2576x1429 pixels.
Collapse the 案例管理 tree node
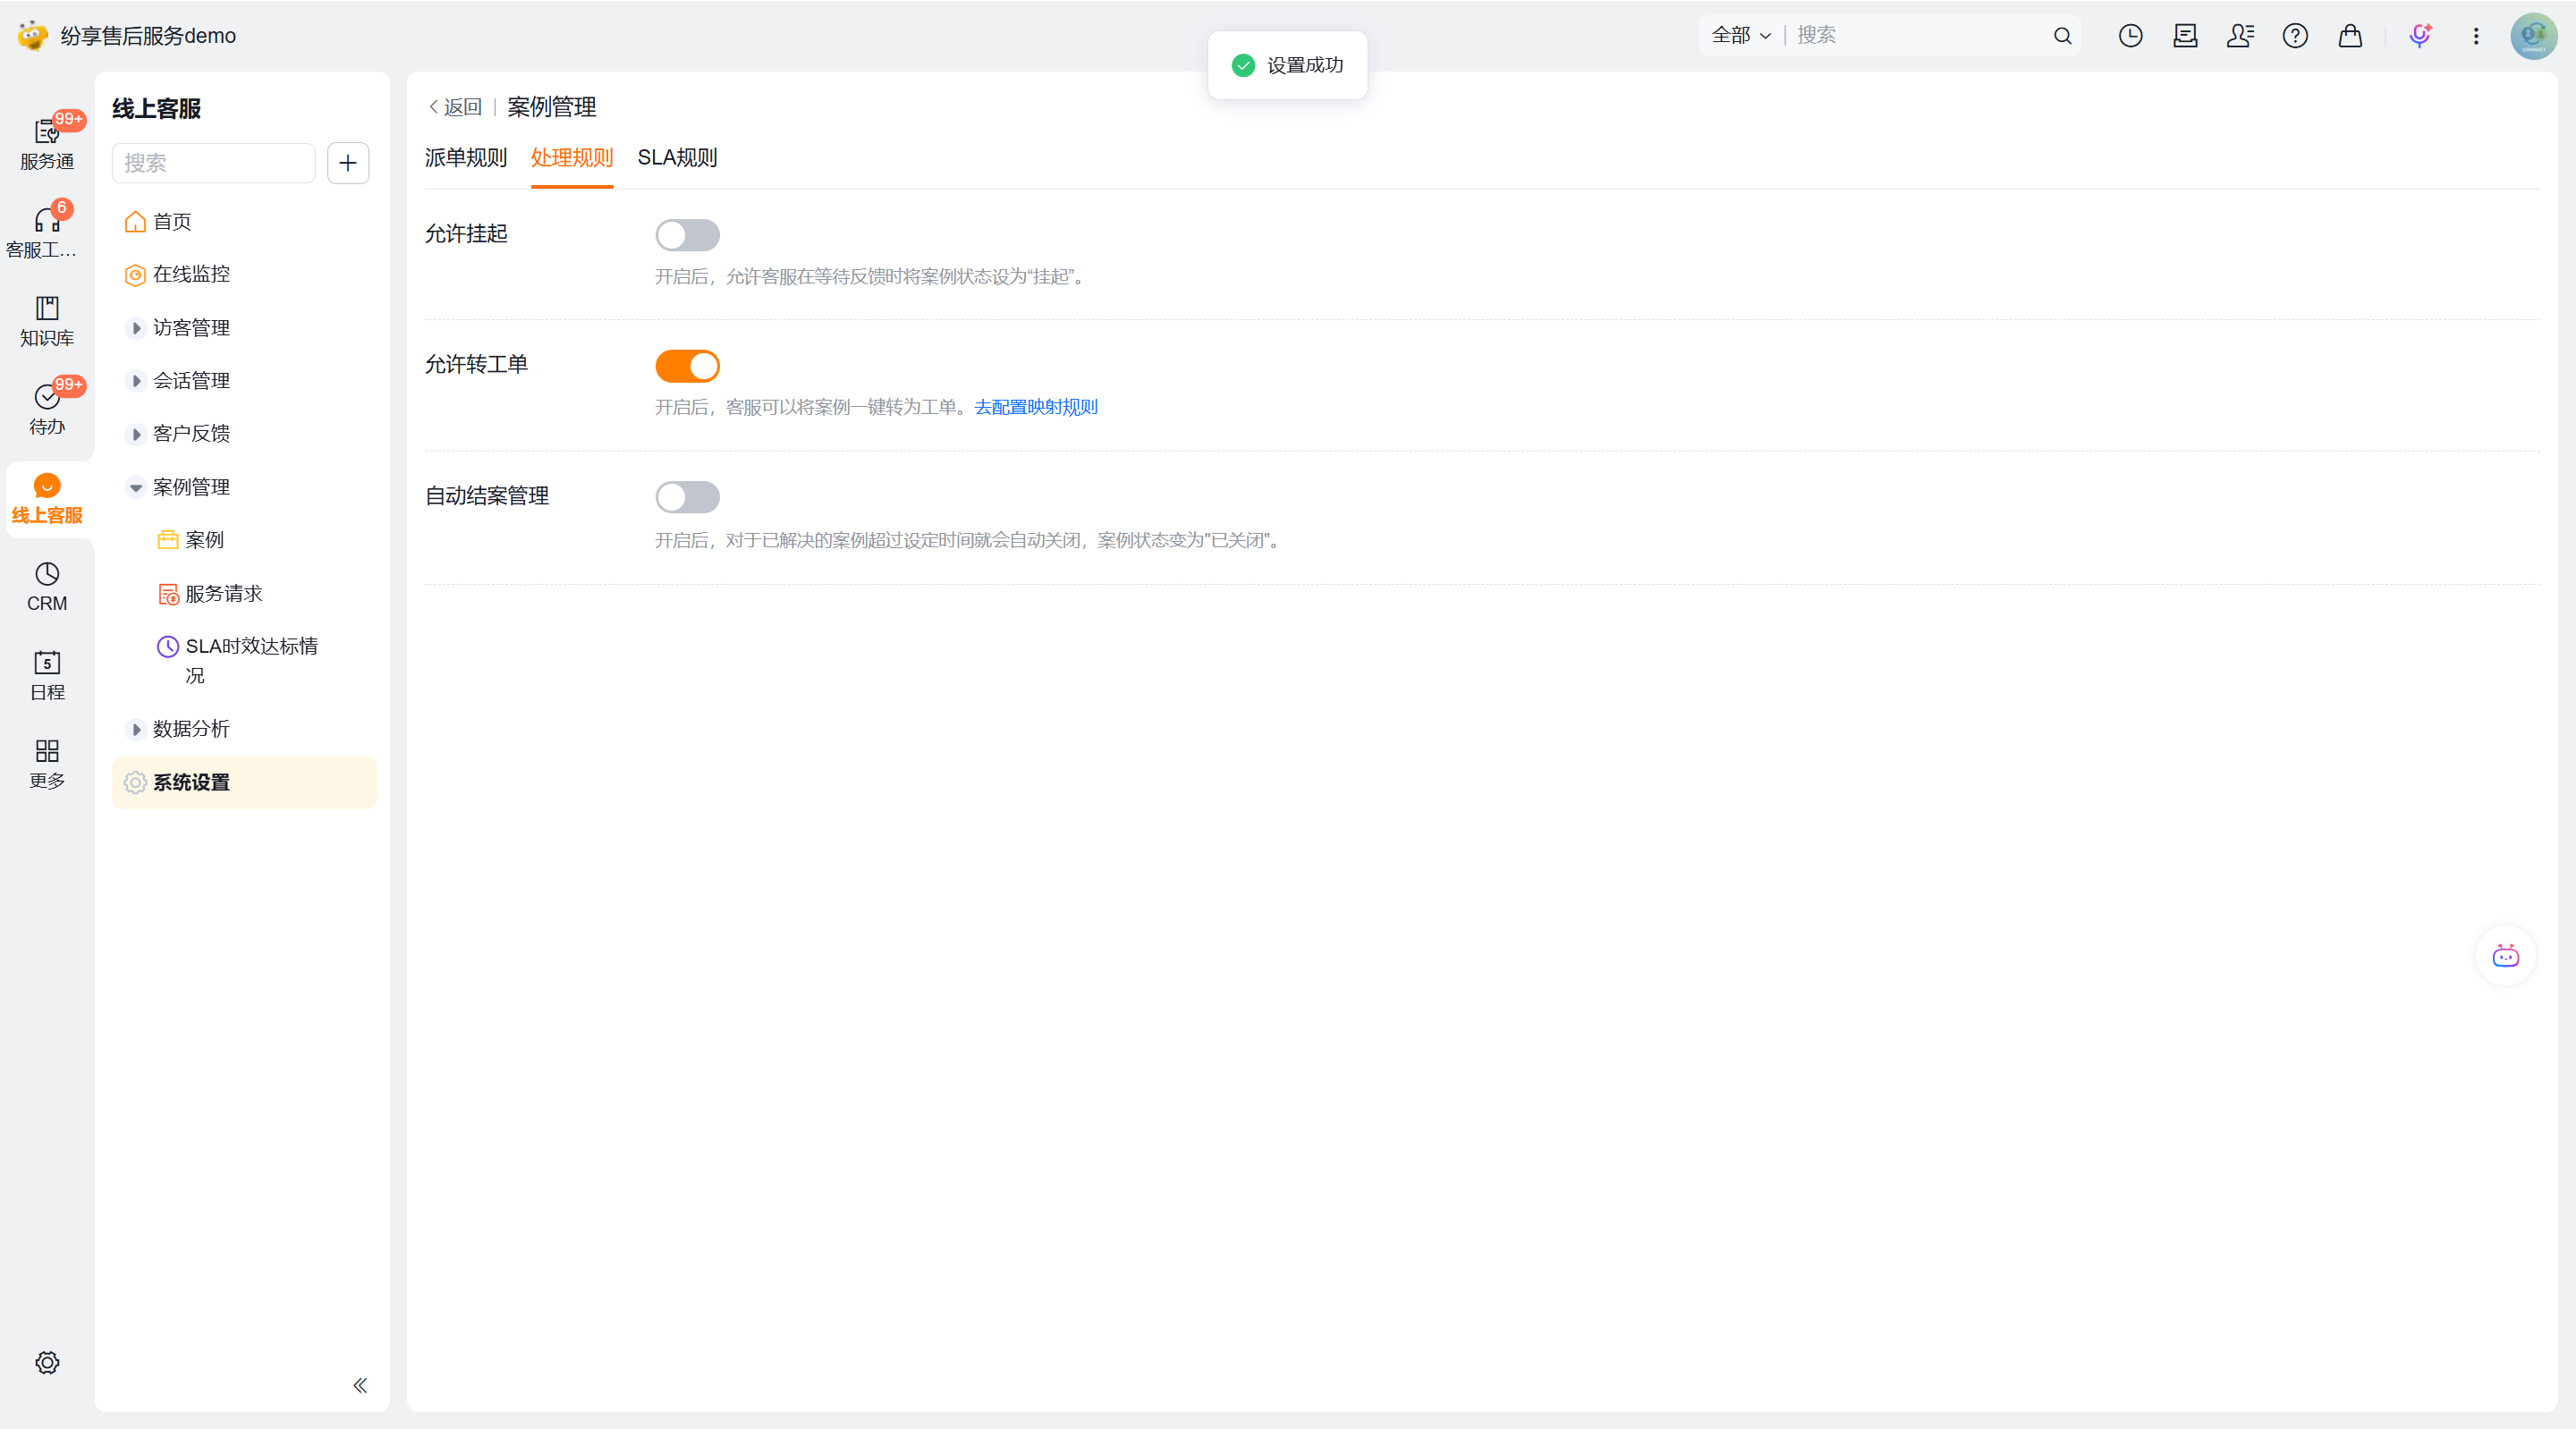(x=136, y=487)
